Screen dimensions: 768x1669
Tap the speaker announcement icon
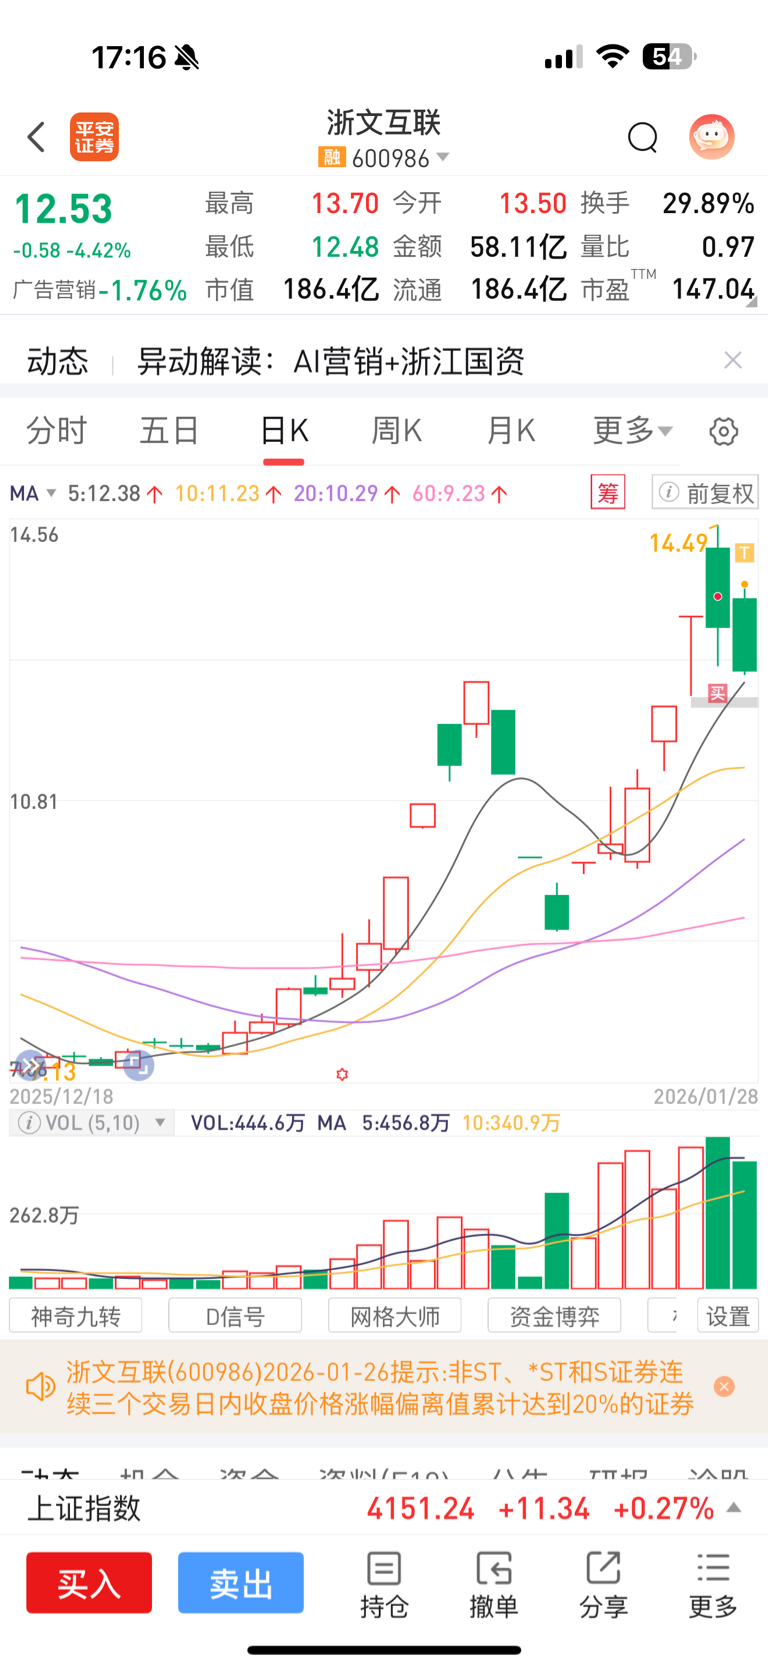(x=41, y=1387)
